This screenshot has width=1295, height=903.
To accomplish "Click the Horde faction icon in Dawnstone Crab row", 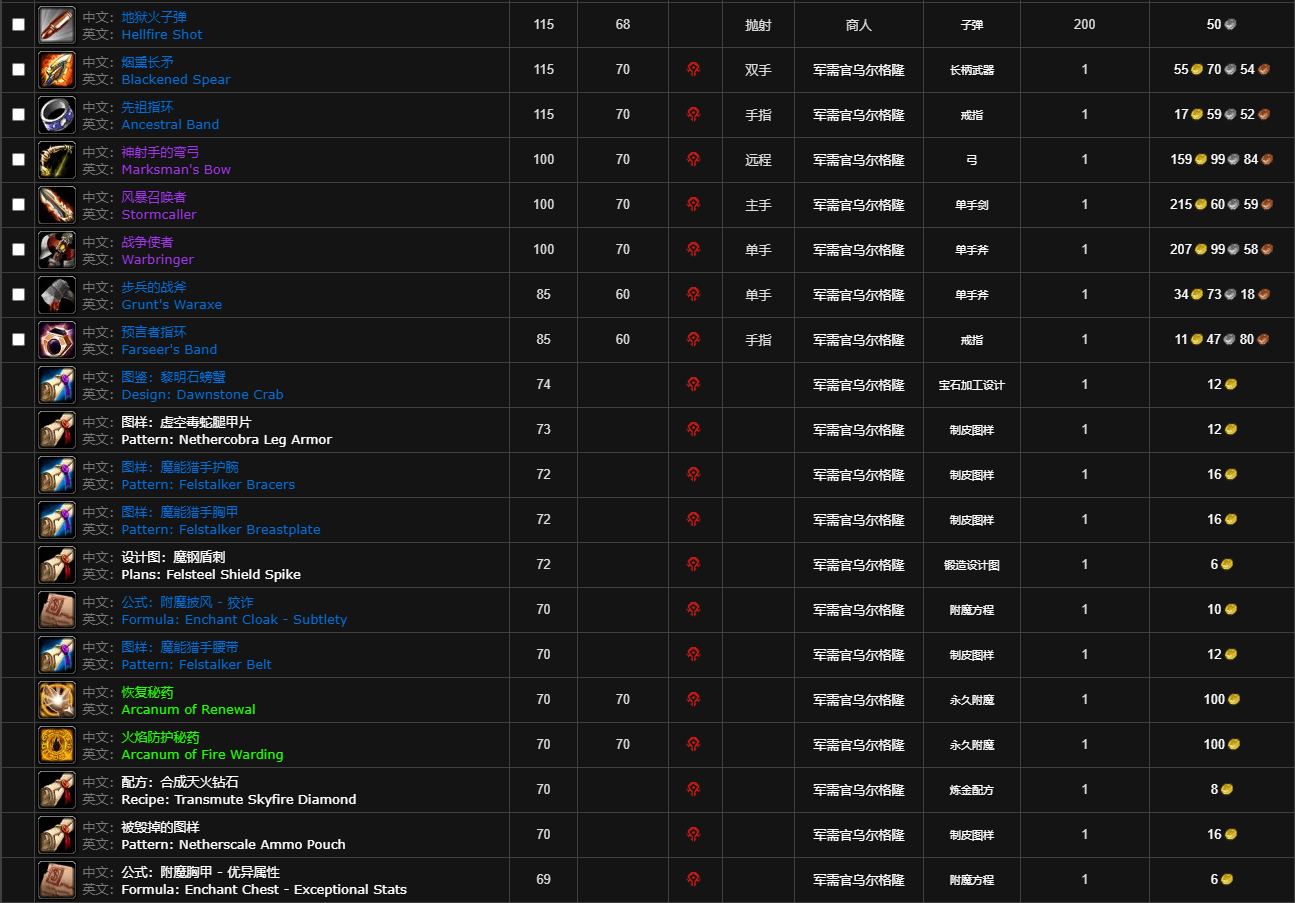I will pyautogui.click(x=694, y=385).
